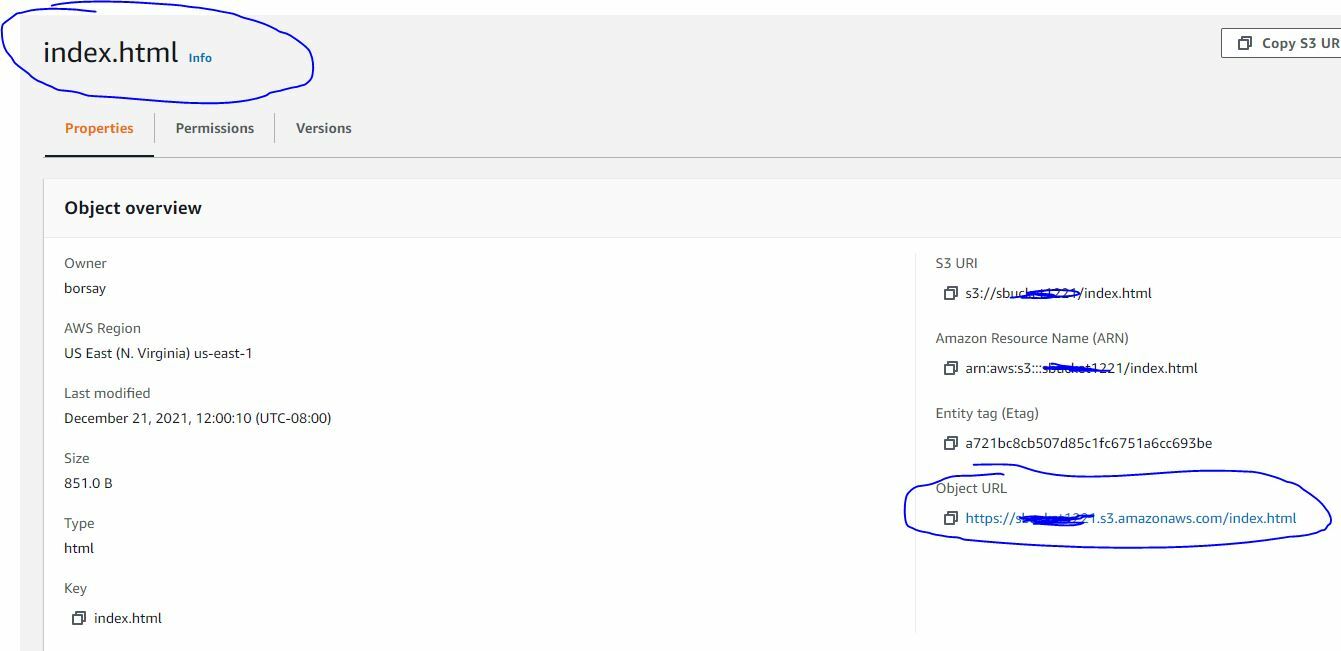
Task: Click the copy icon beside the S3 URI
Action: pyautogui.click(x=950, y=293)
